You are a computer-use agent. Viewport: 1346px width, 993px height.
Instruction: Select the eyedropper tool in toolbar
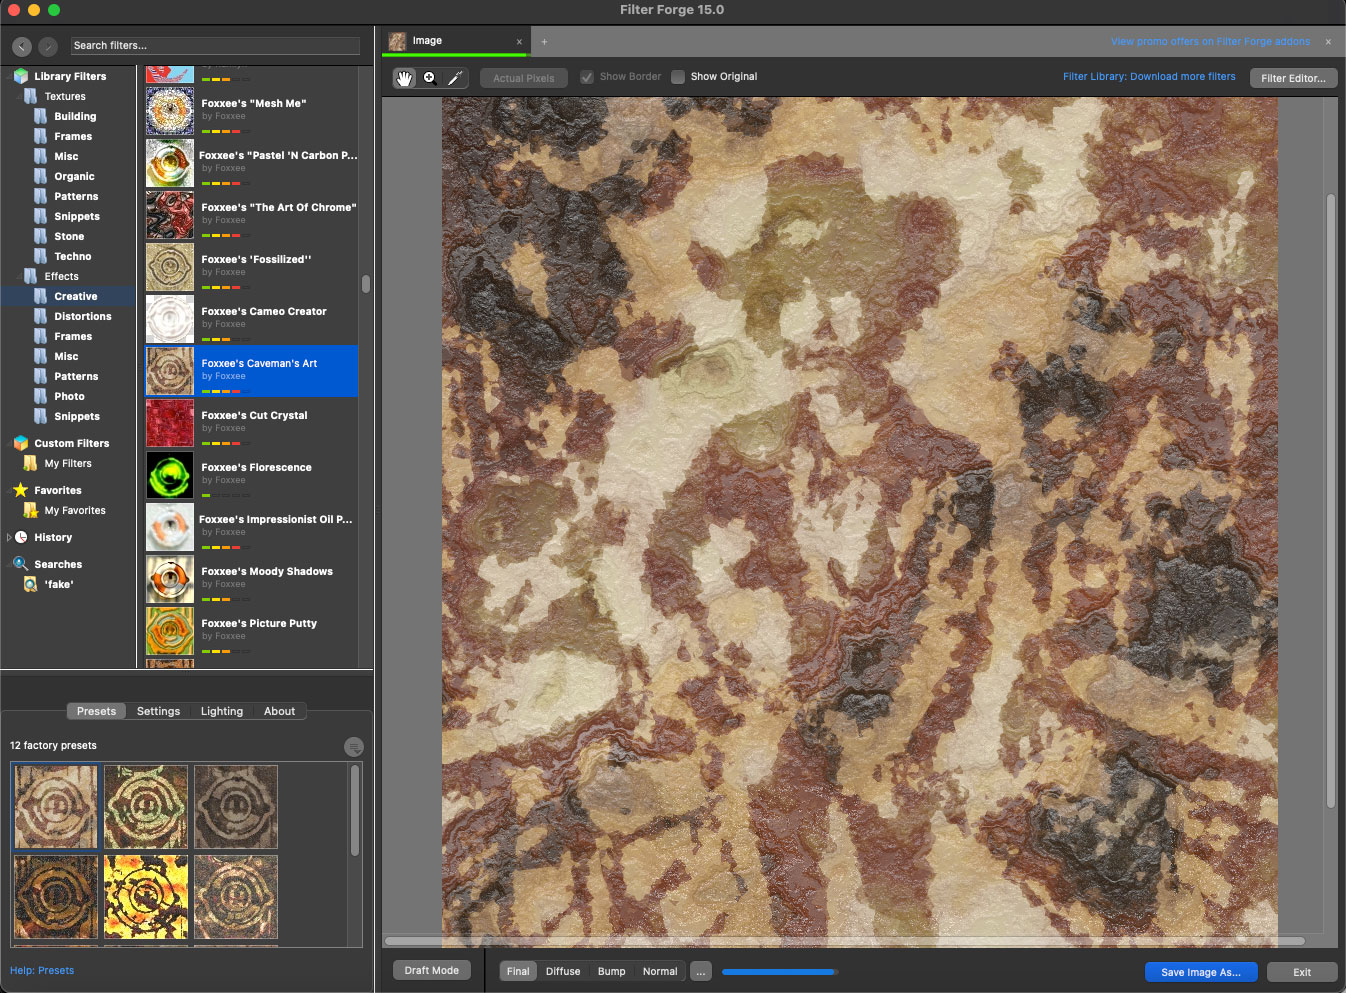tap(455, 78)
